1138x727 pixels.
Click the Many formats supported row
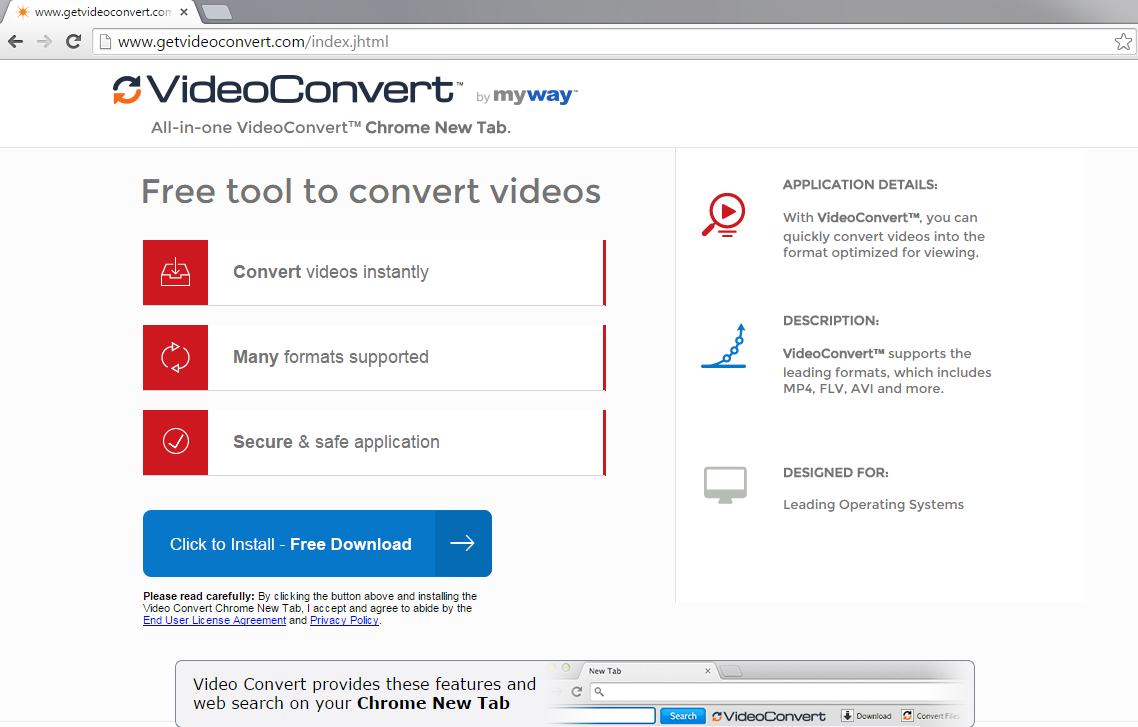tap(405, 357)
